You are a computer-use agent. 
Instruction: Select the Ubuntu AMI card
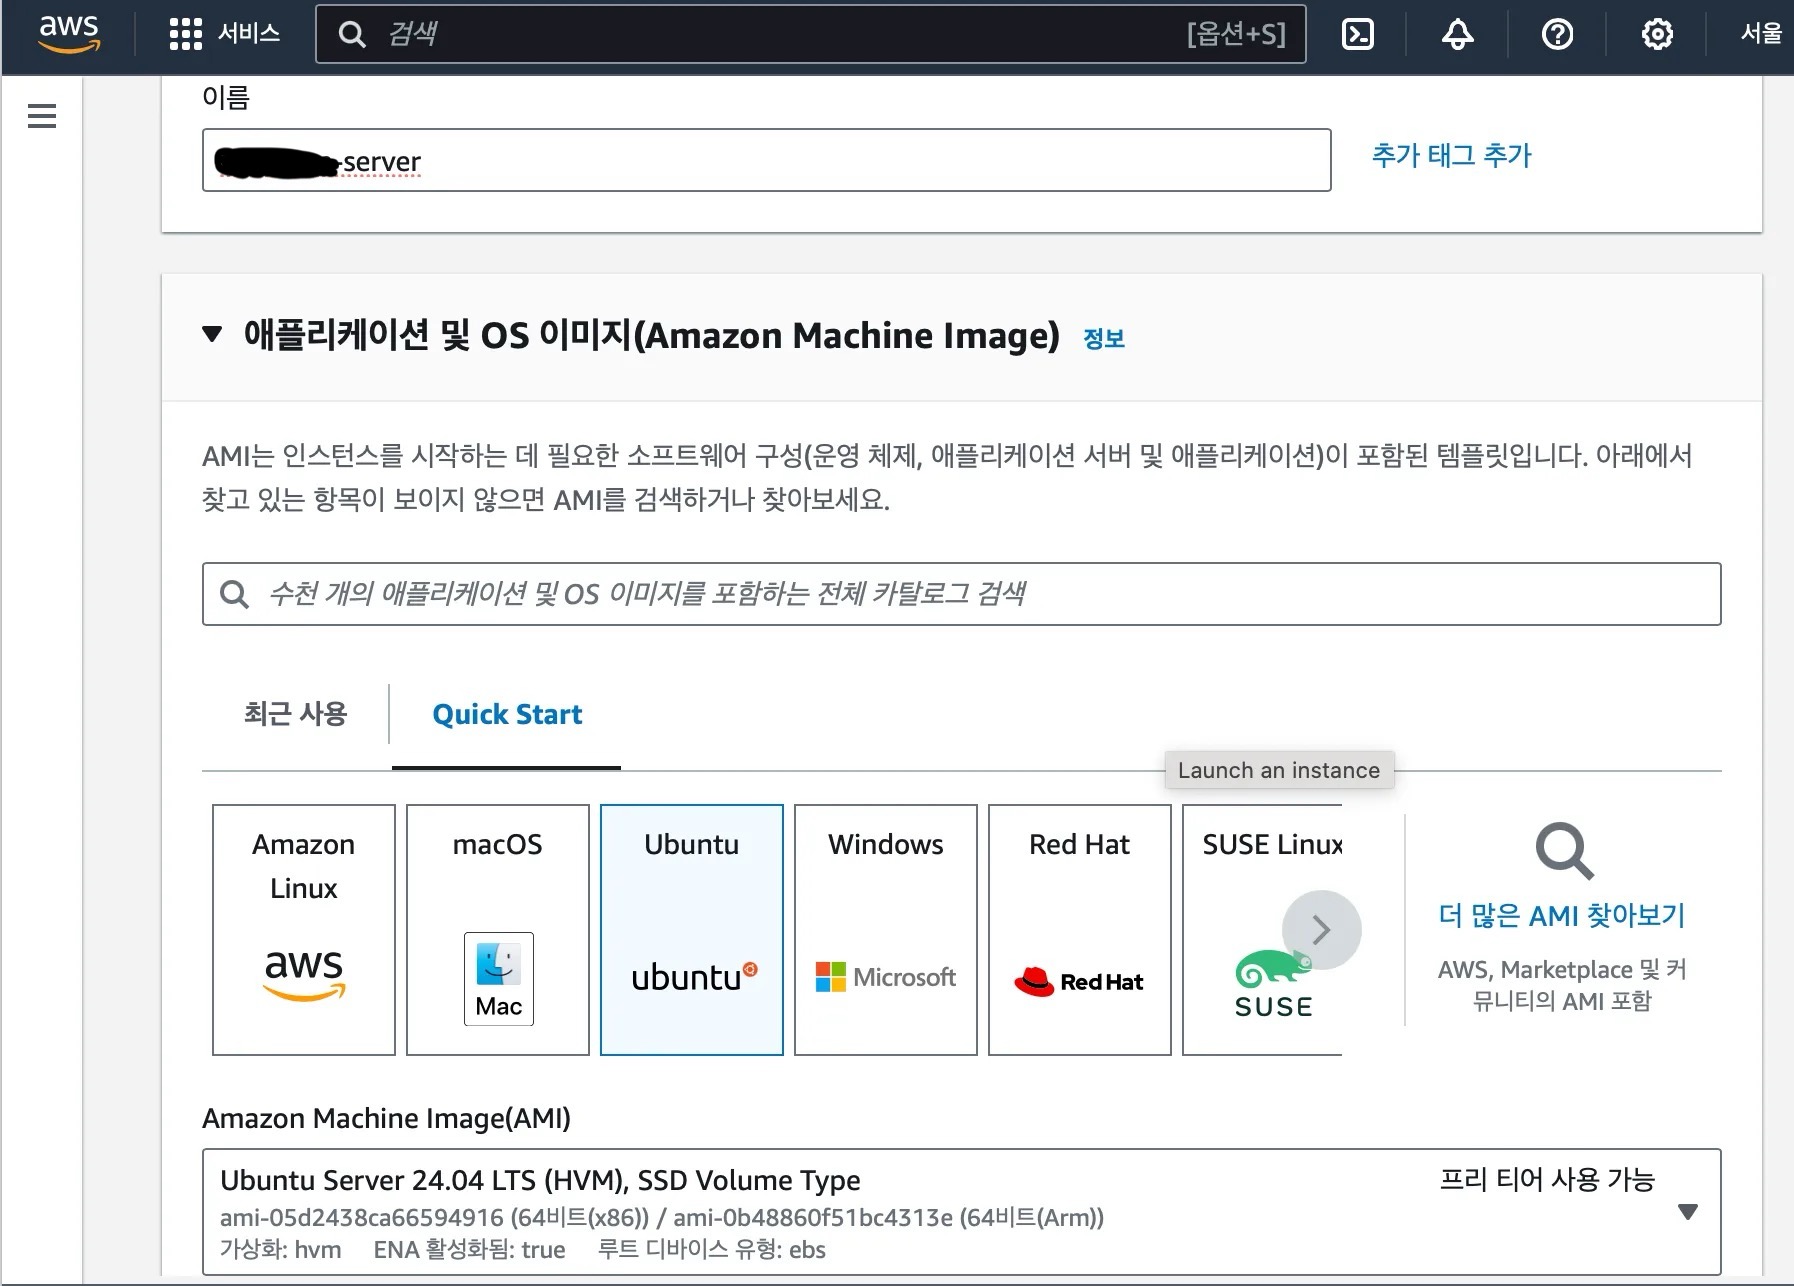point(692,930)
